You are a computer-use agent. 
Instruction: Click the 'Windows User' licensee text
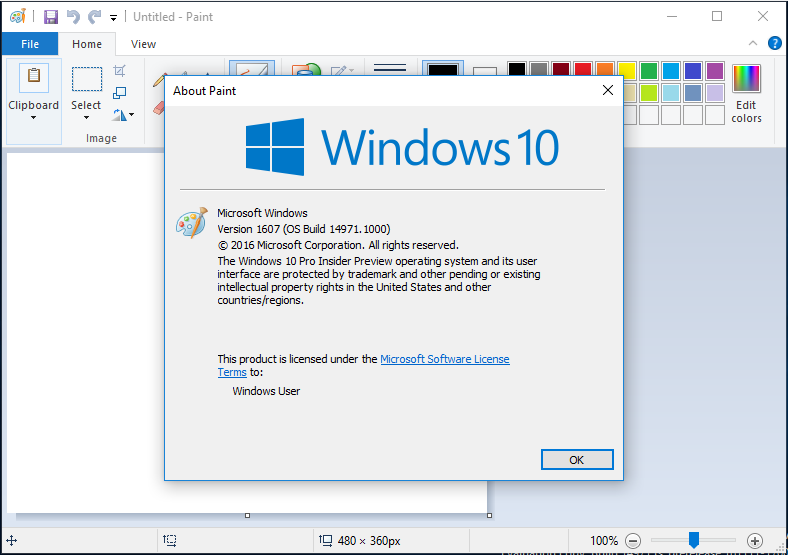266,391
